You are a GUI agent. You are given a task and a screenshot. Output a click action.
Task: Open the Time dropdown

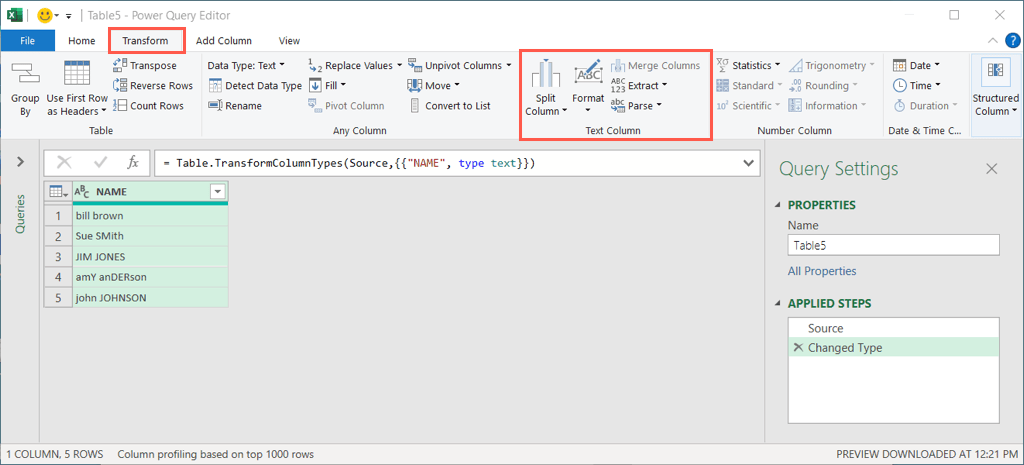[x=917, y=86]
